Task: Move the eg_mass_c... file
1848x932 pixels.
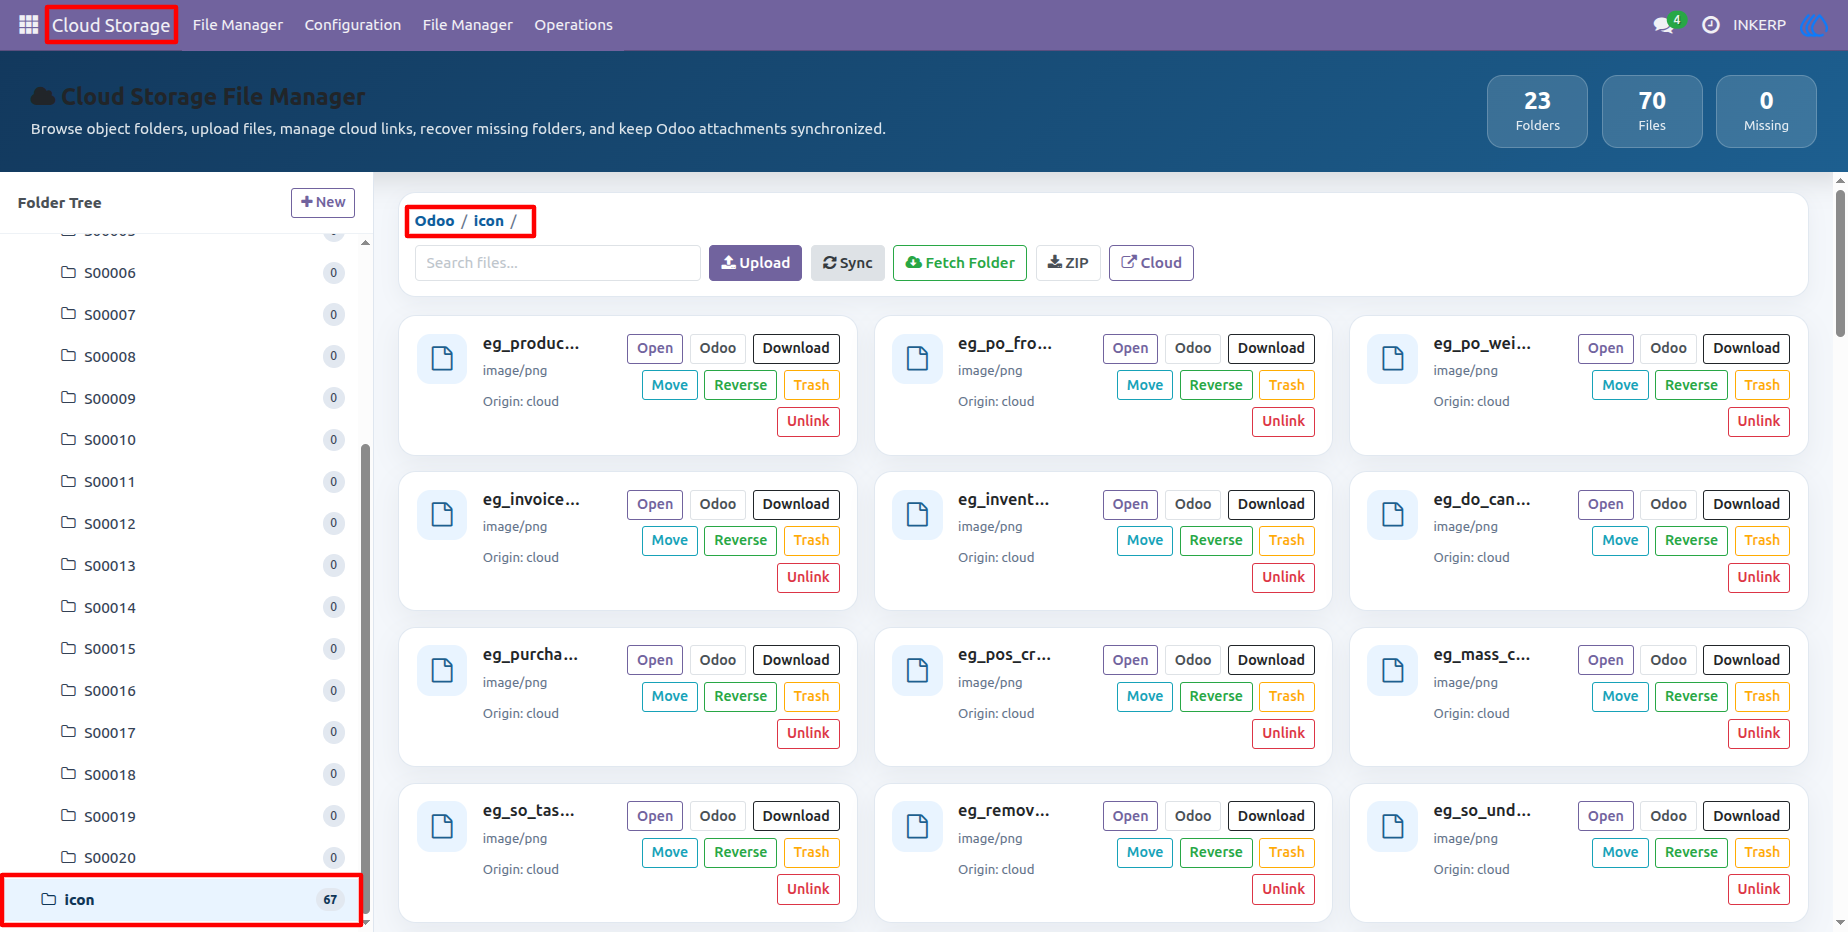Action: tap(1620, 696)
